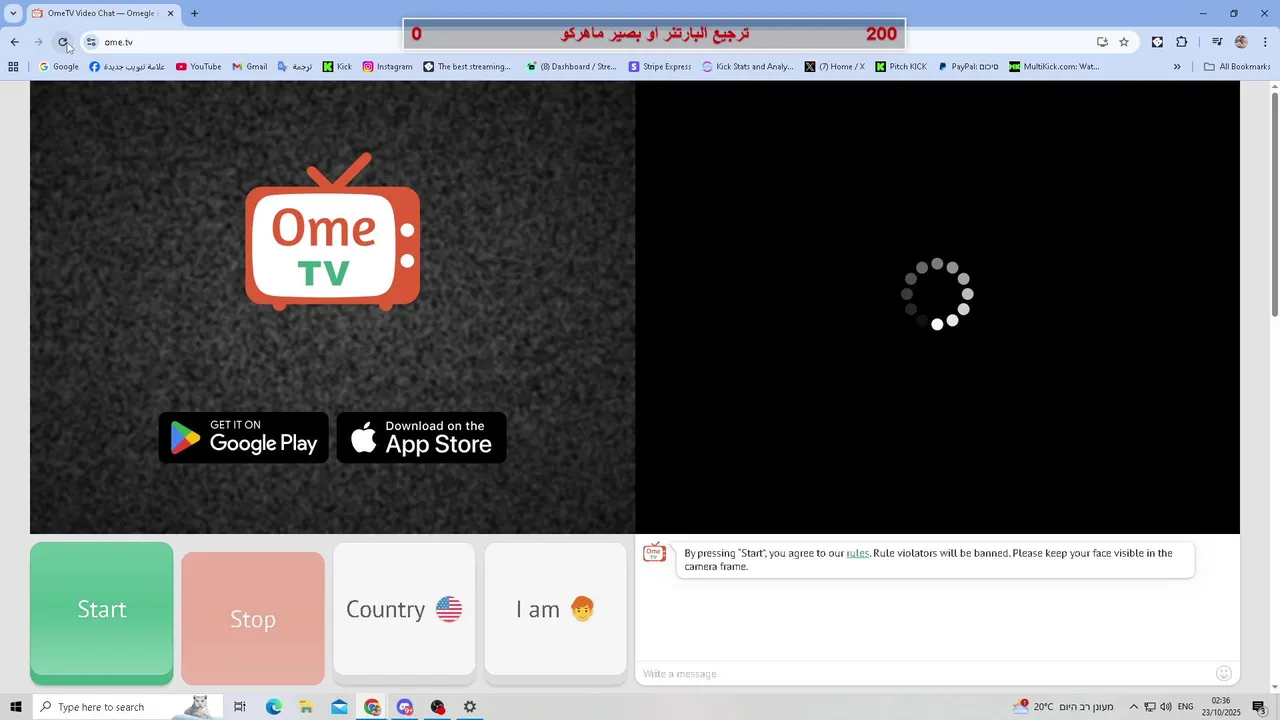View site information for ome.tv
The height and width of the screenshot is (720, 1280).
tap(91, 42)
